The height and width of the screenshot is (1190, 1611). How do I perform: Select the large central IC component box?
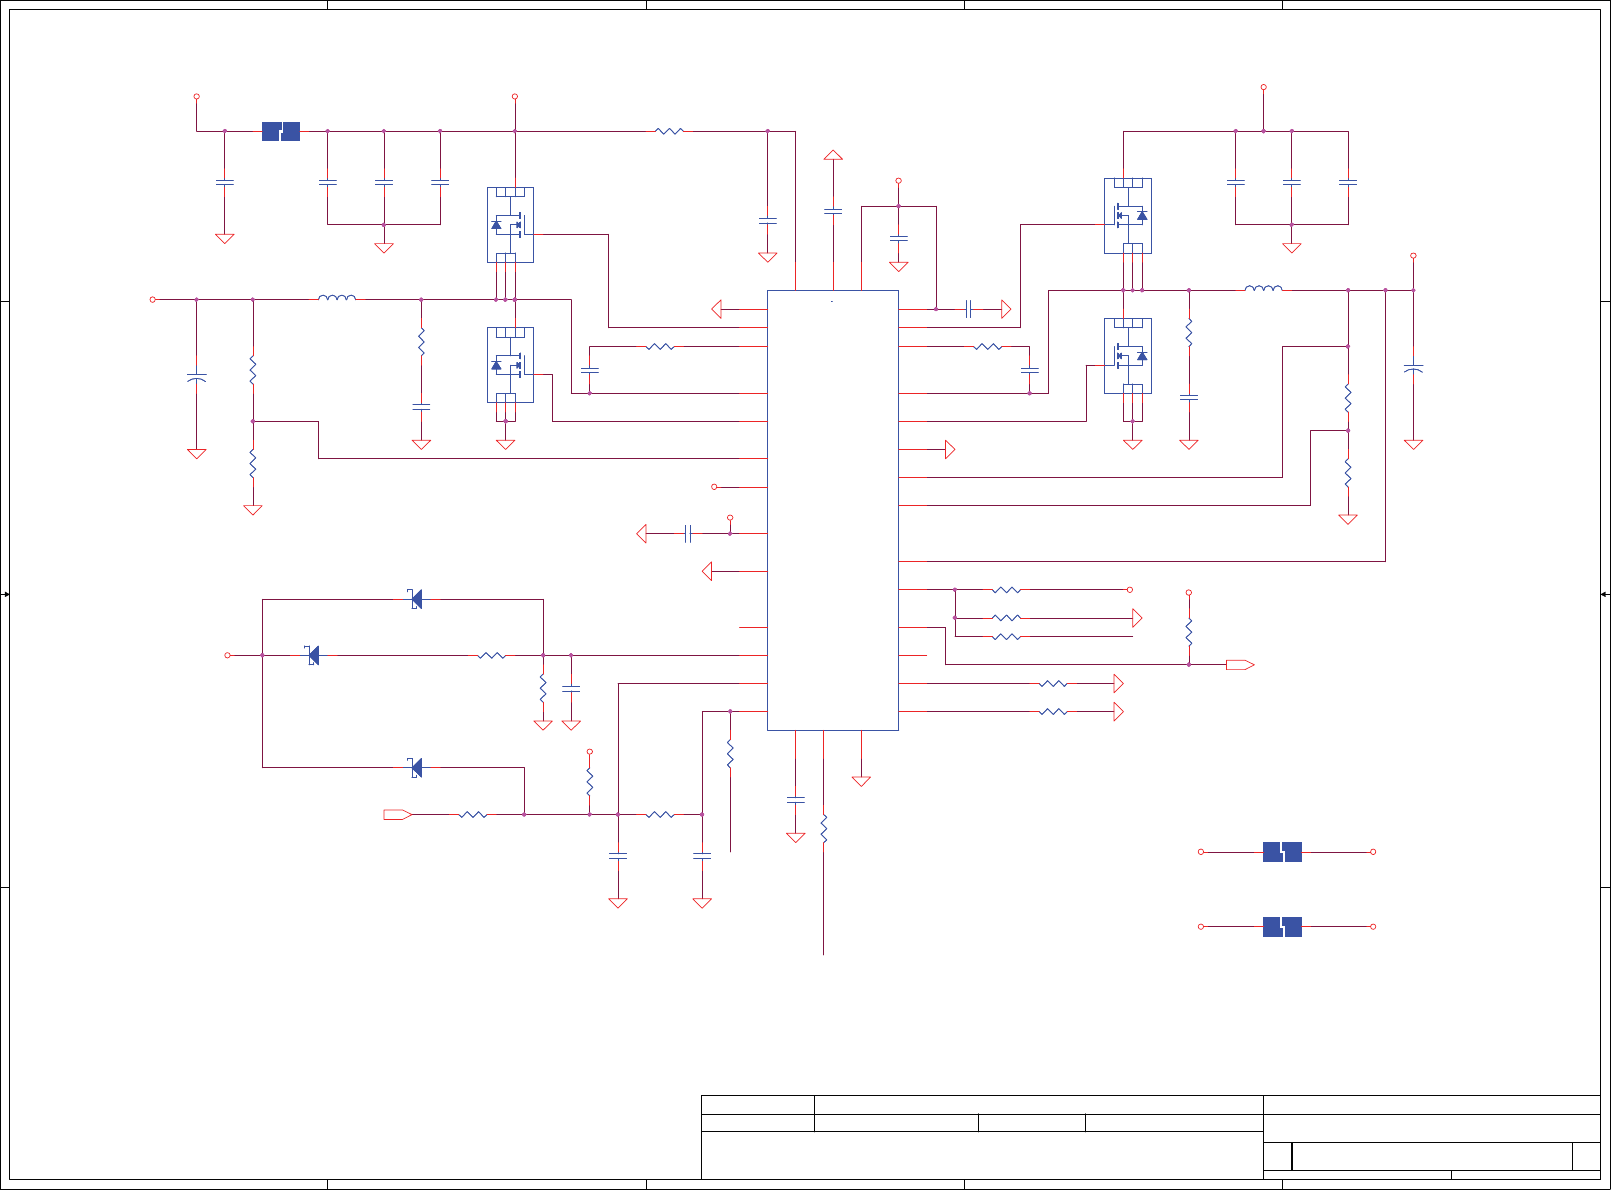pos(832,510)
